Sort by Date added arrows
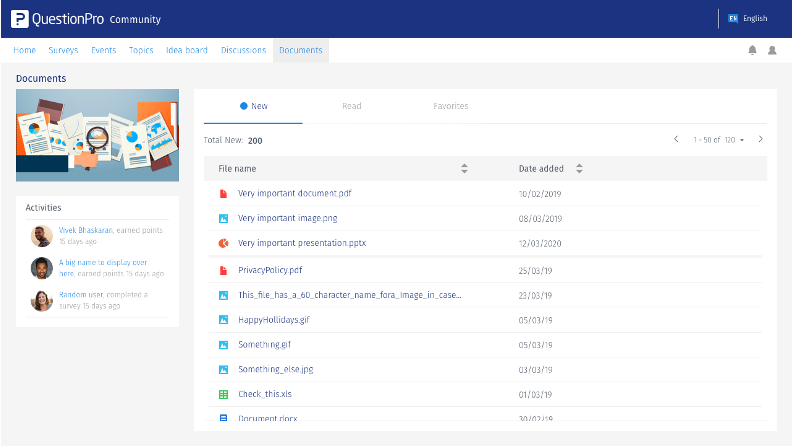This screenshot has height=446, width=792. [x=579, y=169]
